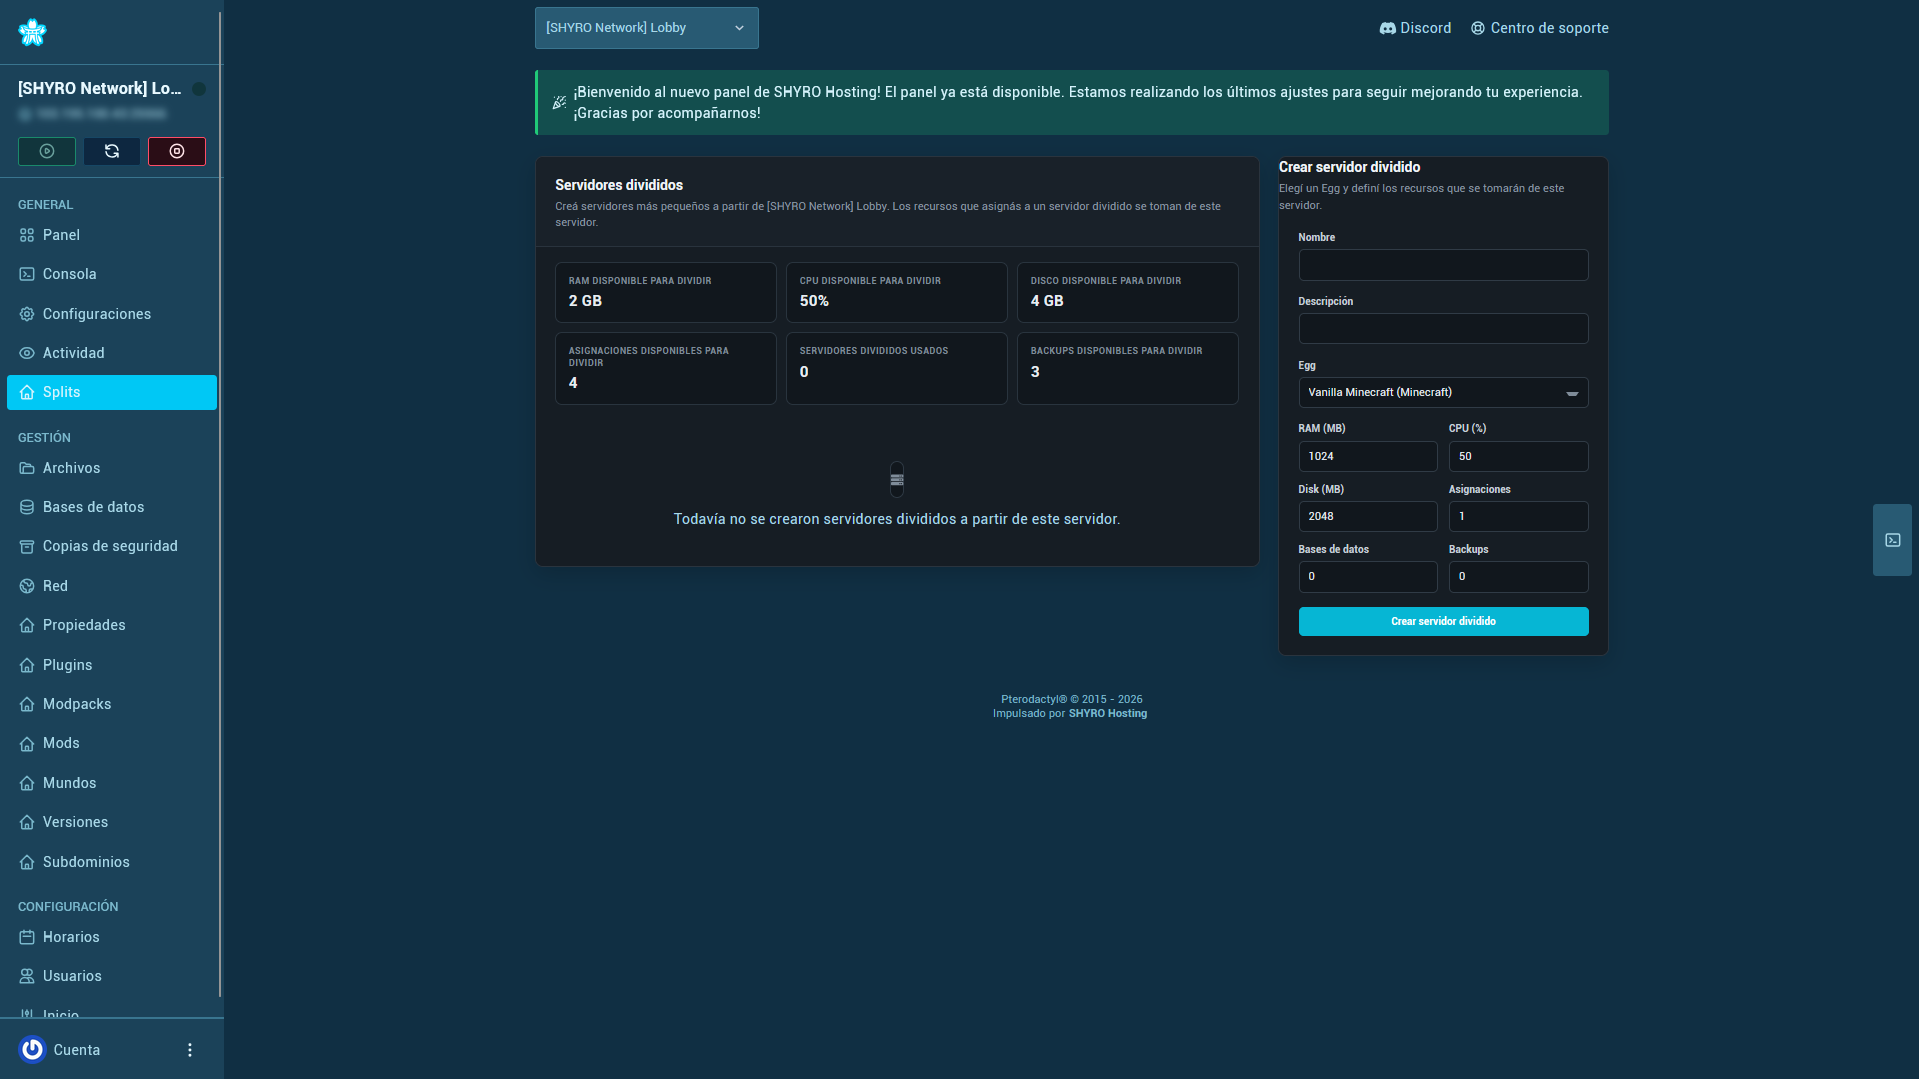Open Propiedades in the sidebar
This screenshot has height=1079, width=1919.
click(112, 625)
